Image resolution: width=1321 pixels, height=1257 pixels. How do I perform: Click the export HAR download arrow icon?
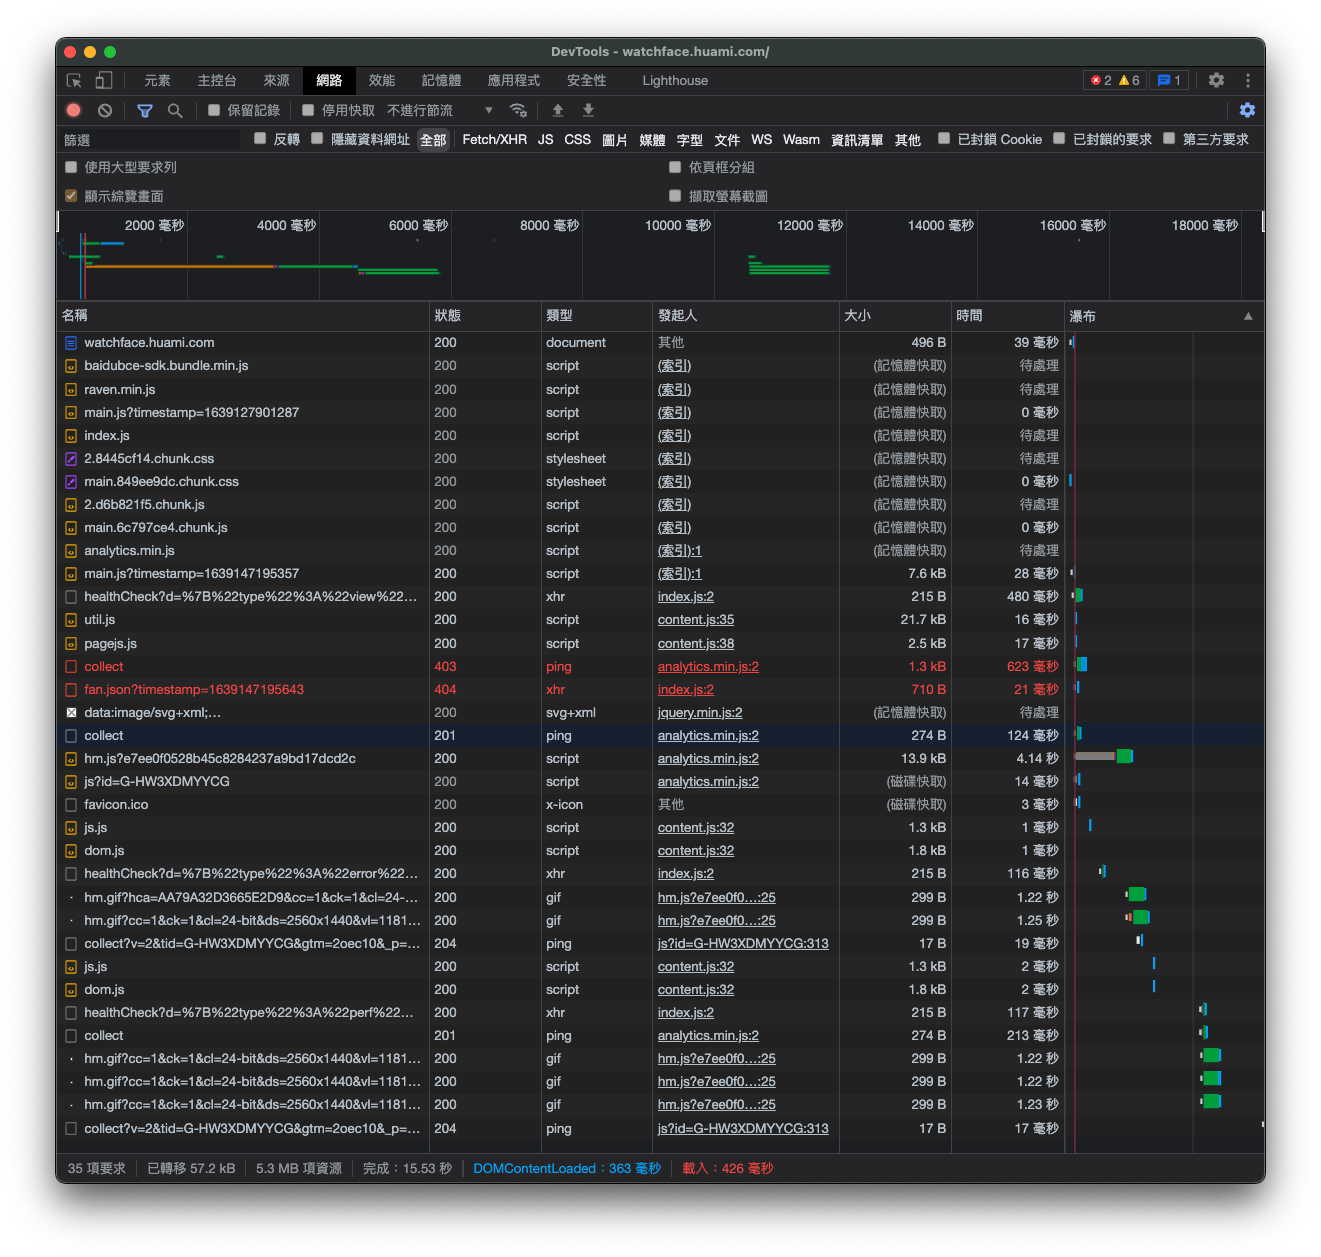pos(588,110)
